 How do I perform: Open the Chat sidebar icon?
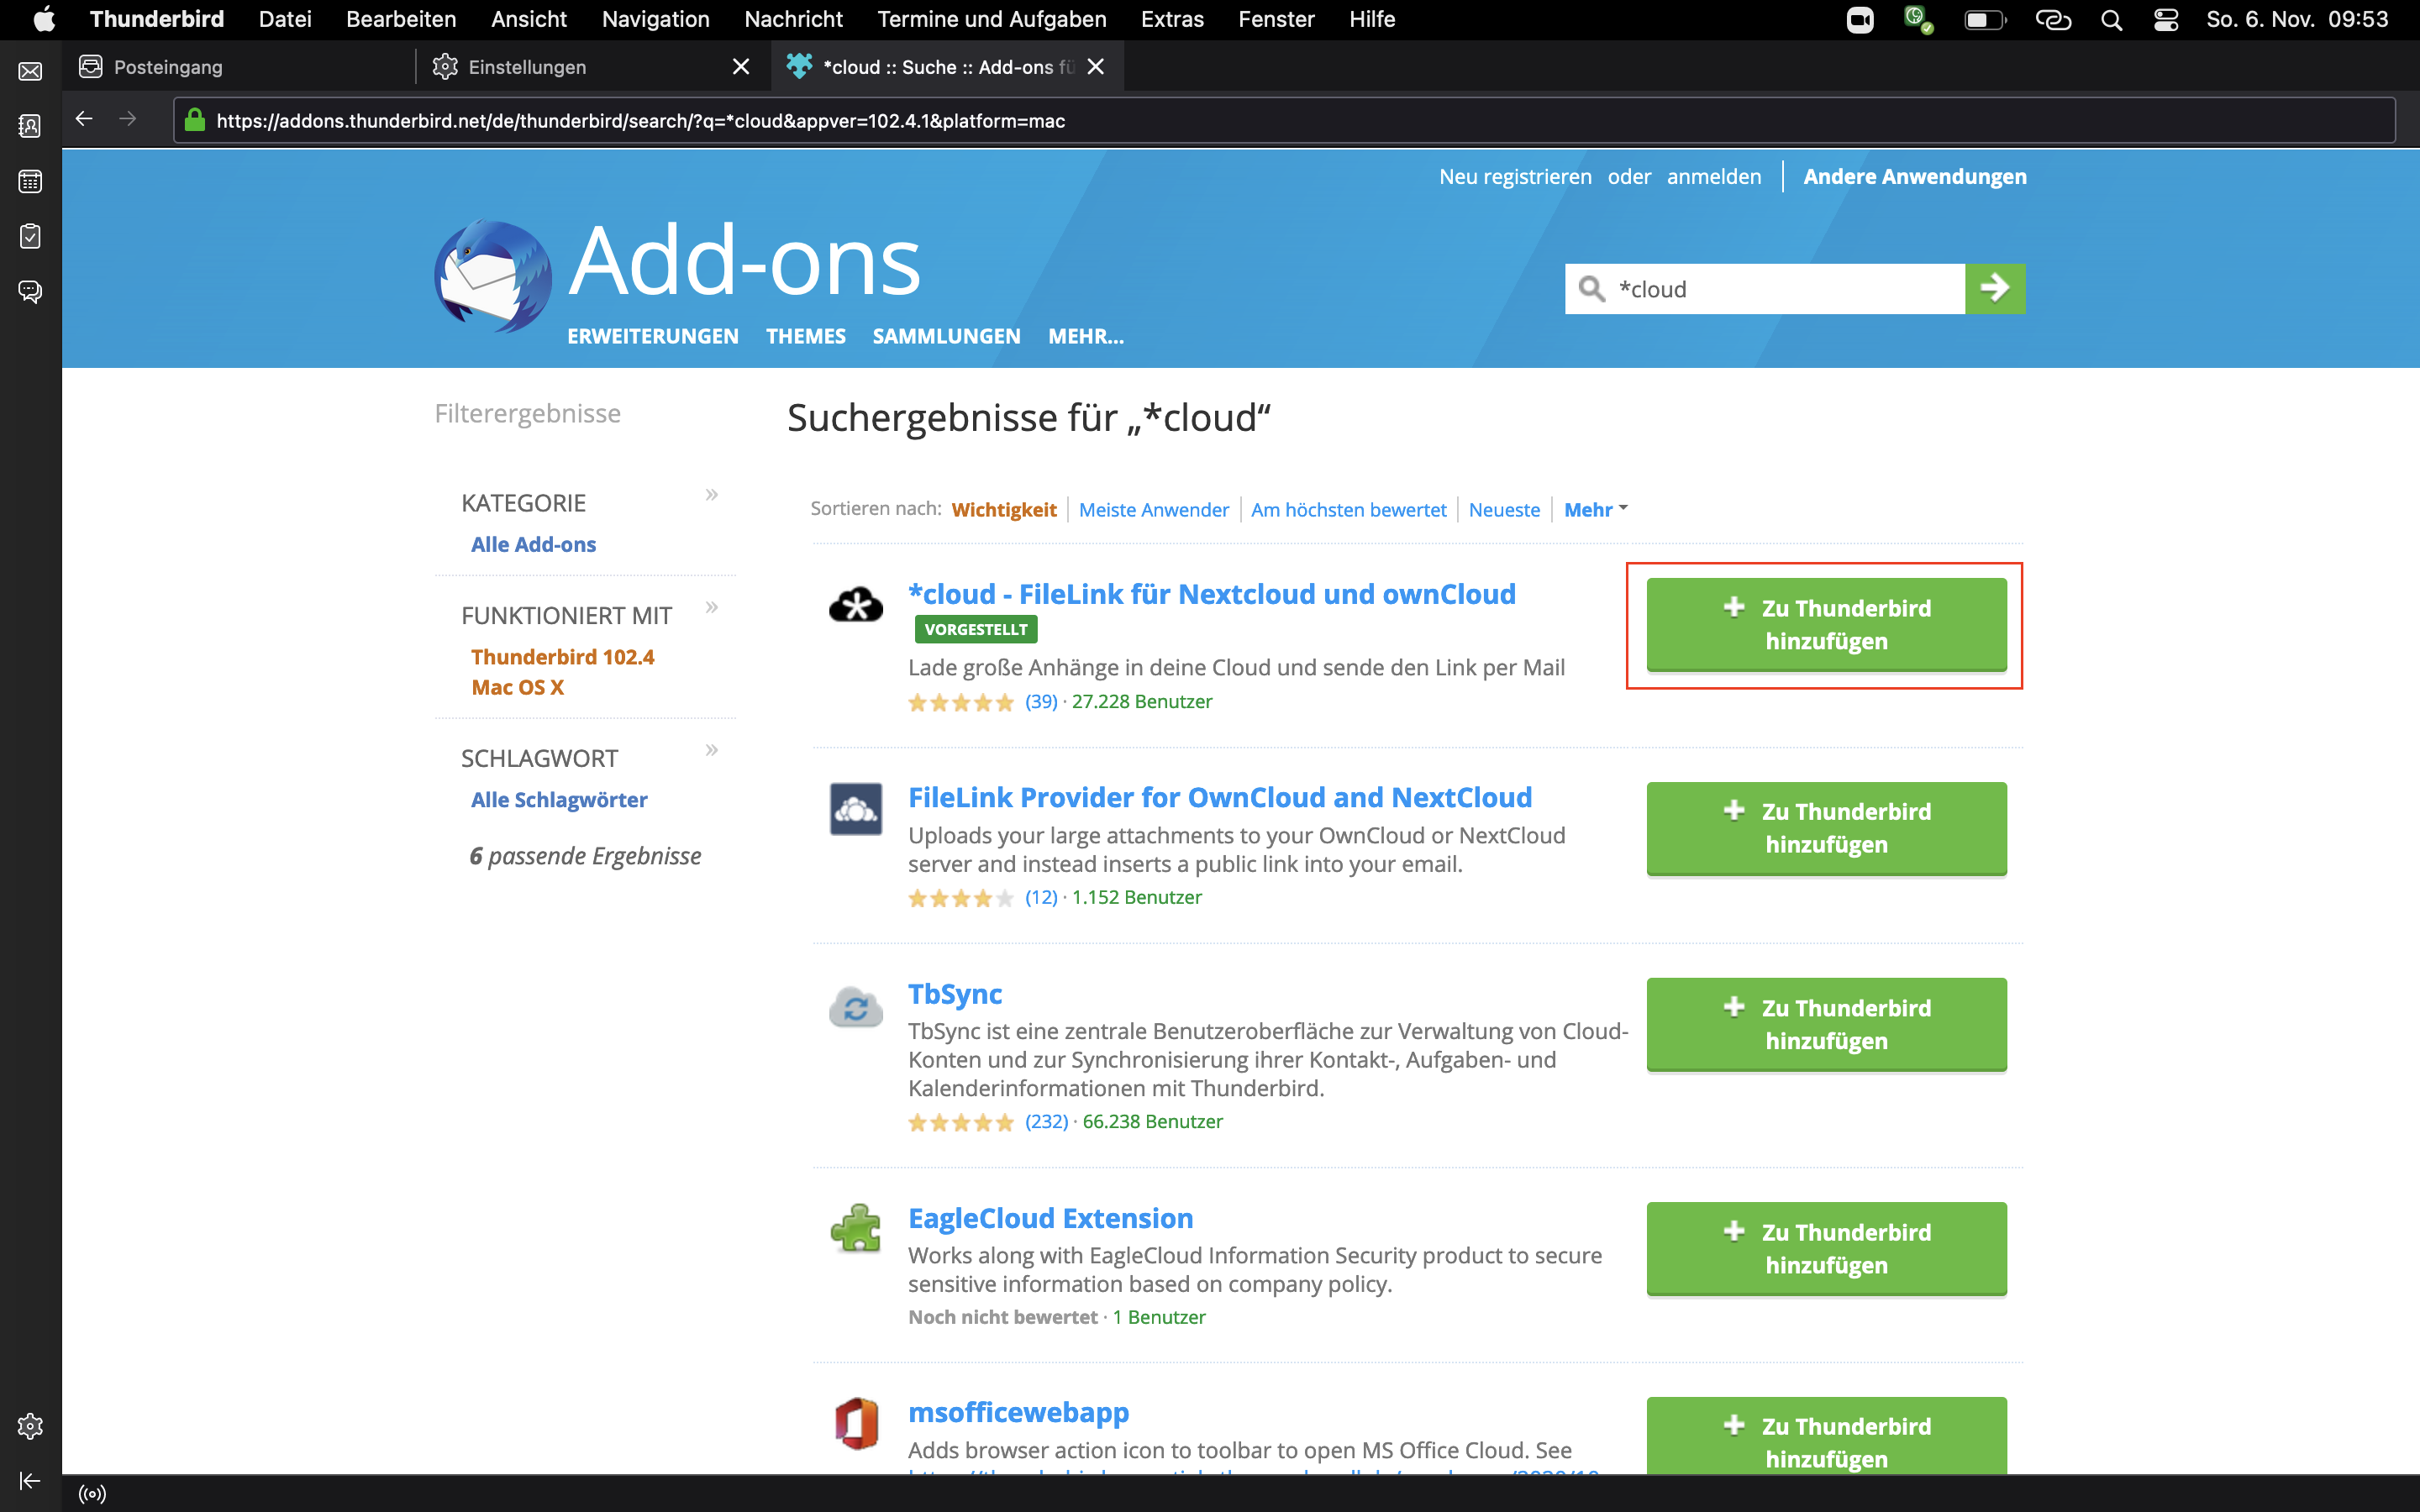click(x=30, y=291)
